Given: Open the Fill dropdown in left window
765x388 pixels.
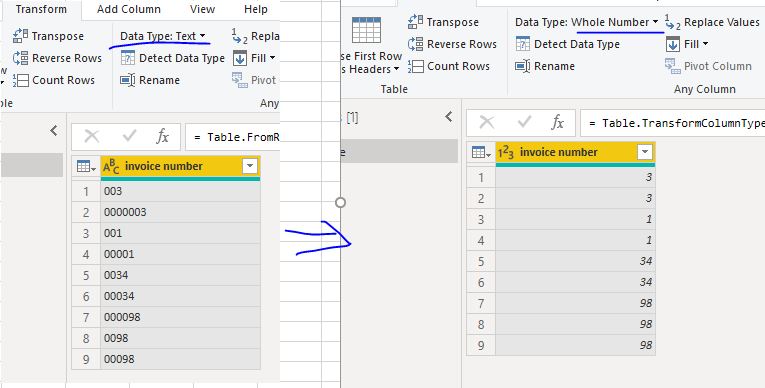Looking at the screenshot, I should (254, 58).
